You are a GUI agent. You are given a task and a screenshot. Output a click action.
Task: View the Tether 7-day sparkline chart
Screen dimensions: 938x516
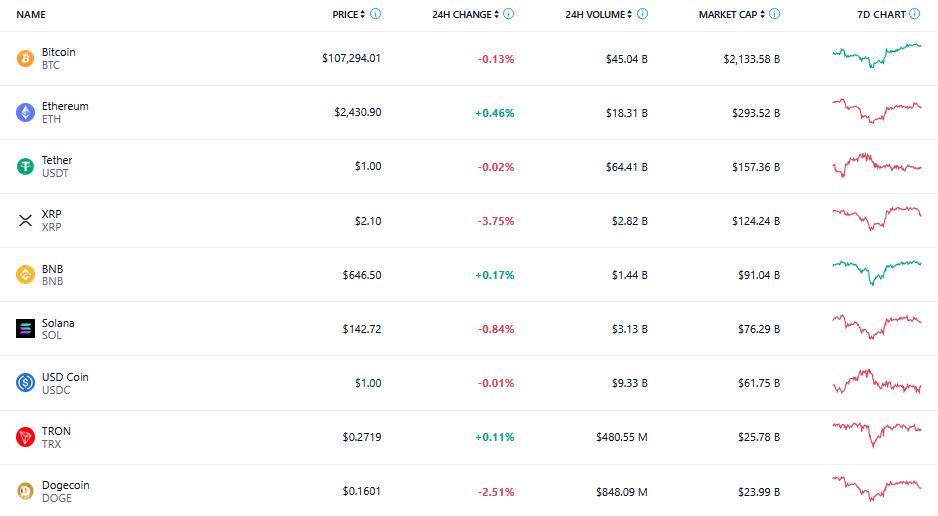[876, 165]
